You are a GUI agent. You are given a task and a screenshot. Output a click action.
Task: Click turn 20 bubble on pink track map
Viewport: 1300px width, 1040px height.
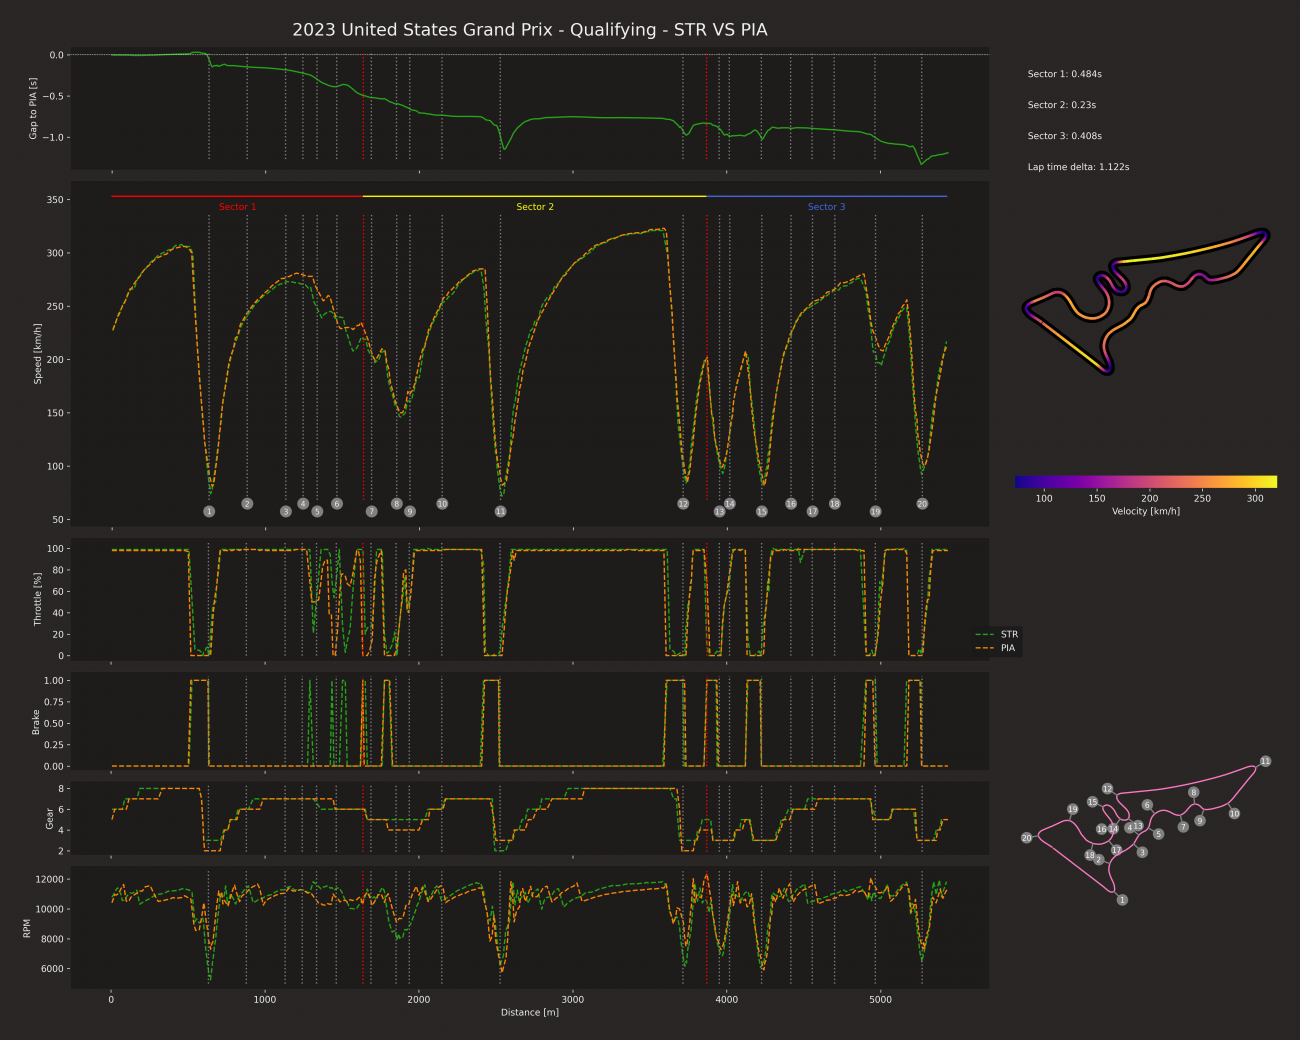point(1026,838)
